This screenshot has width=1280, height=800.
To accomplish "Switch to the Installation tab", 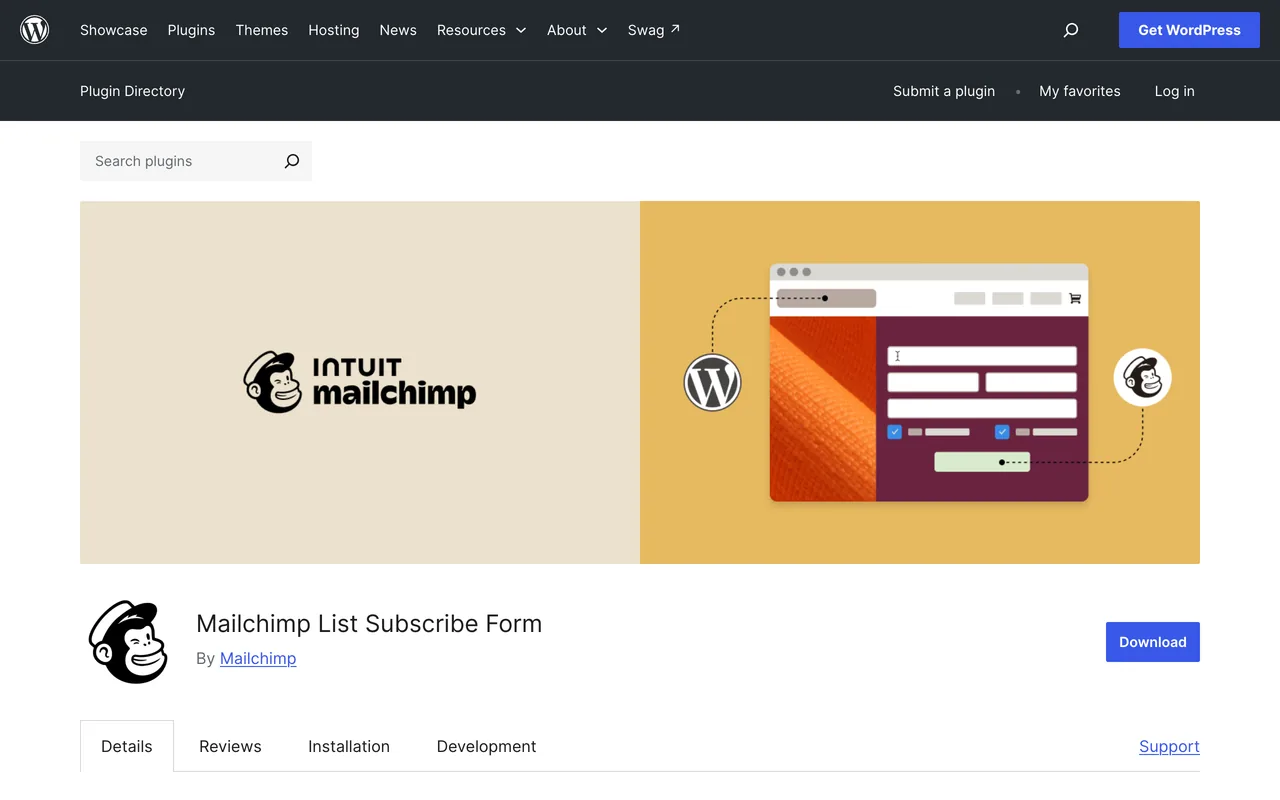I will pyautogui.click(x=349, y=746).
